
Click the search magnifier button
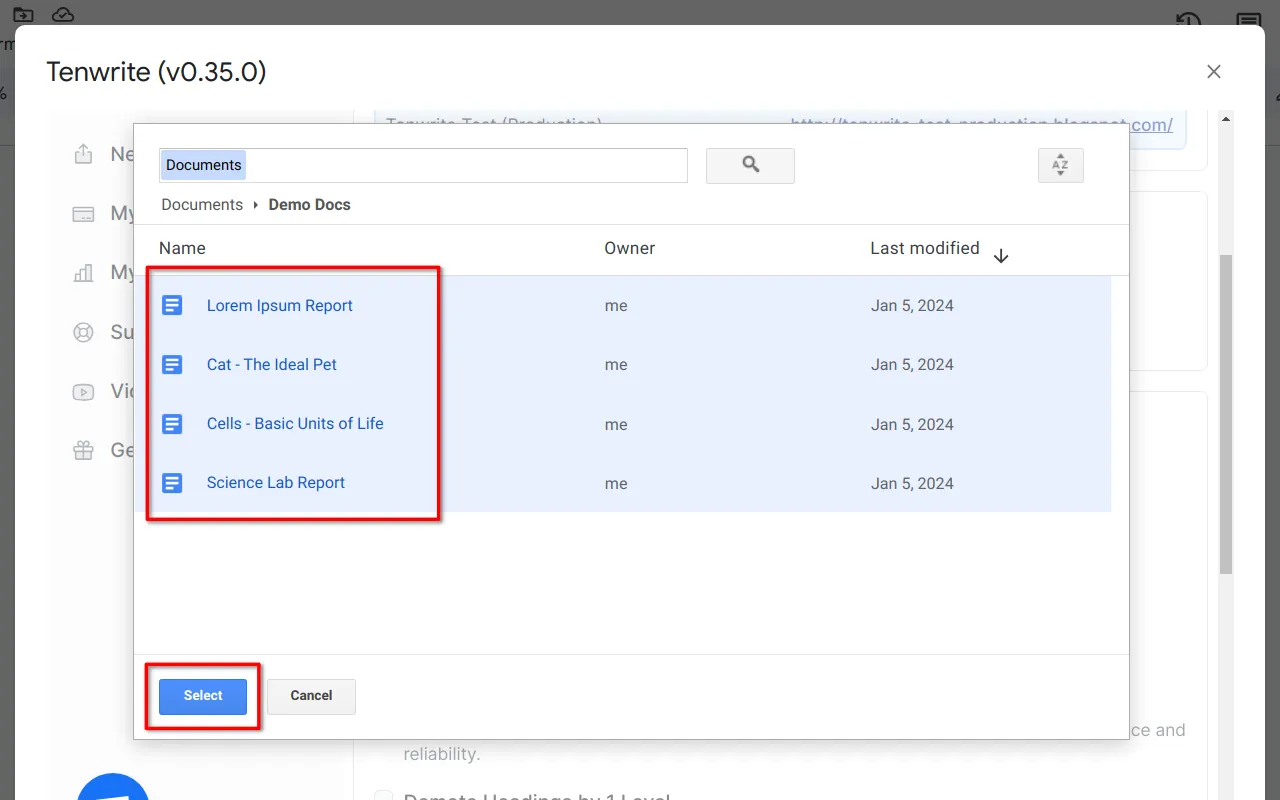[750, 165]
